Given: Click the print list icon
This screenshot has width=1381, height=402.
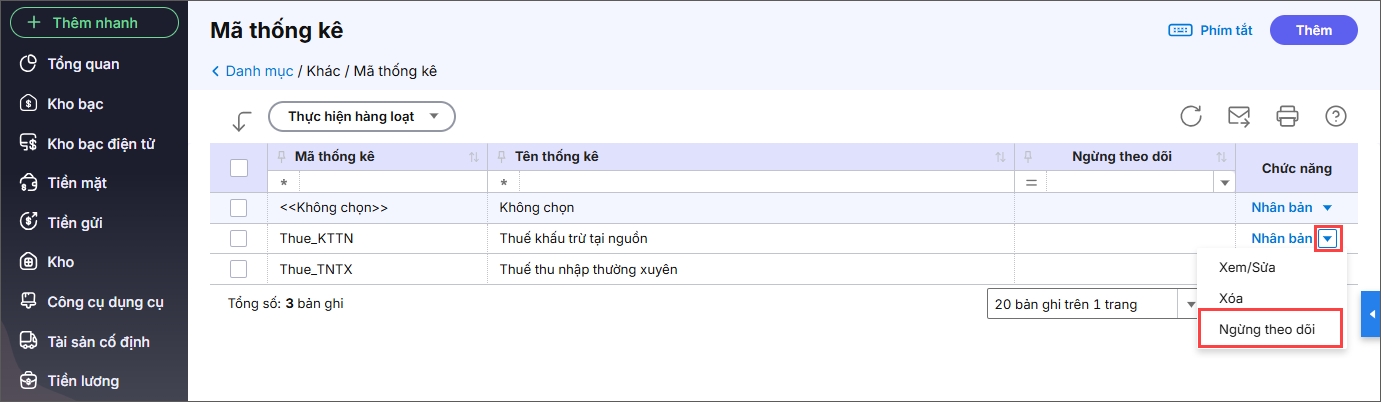Looking at the screenshot, I should click(x=1287, y=116).
